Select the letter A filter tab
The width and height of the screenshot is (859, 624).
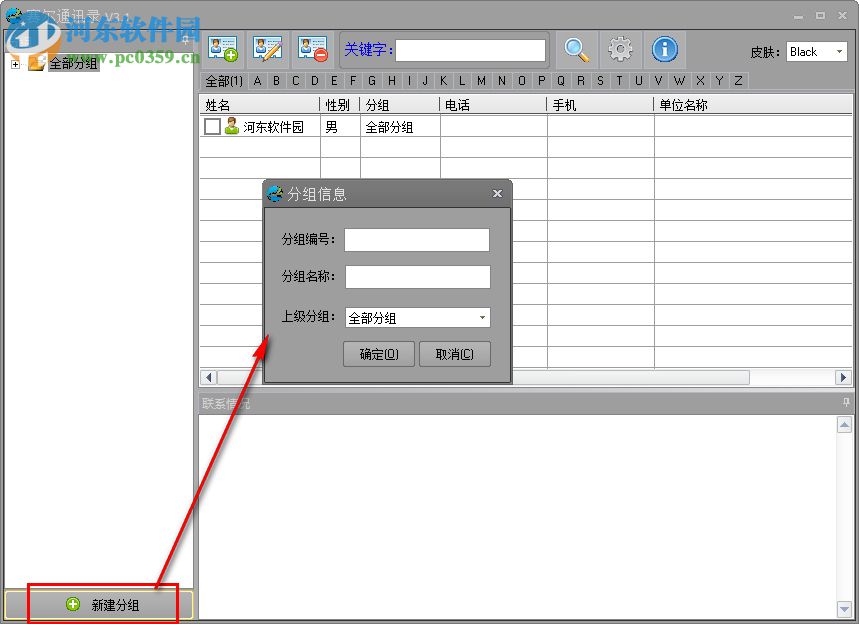[256, 81]
